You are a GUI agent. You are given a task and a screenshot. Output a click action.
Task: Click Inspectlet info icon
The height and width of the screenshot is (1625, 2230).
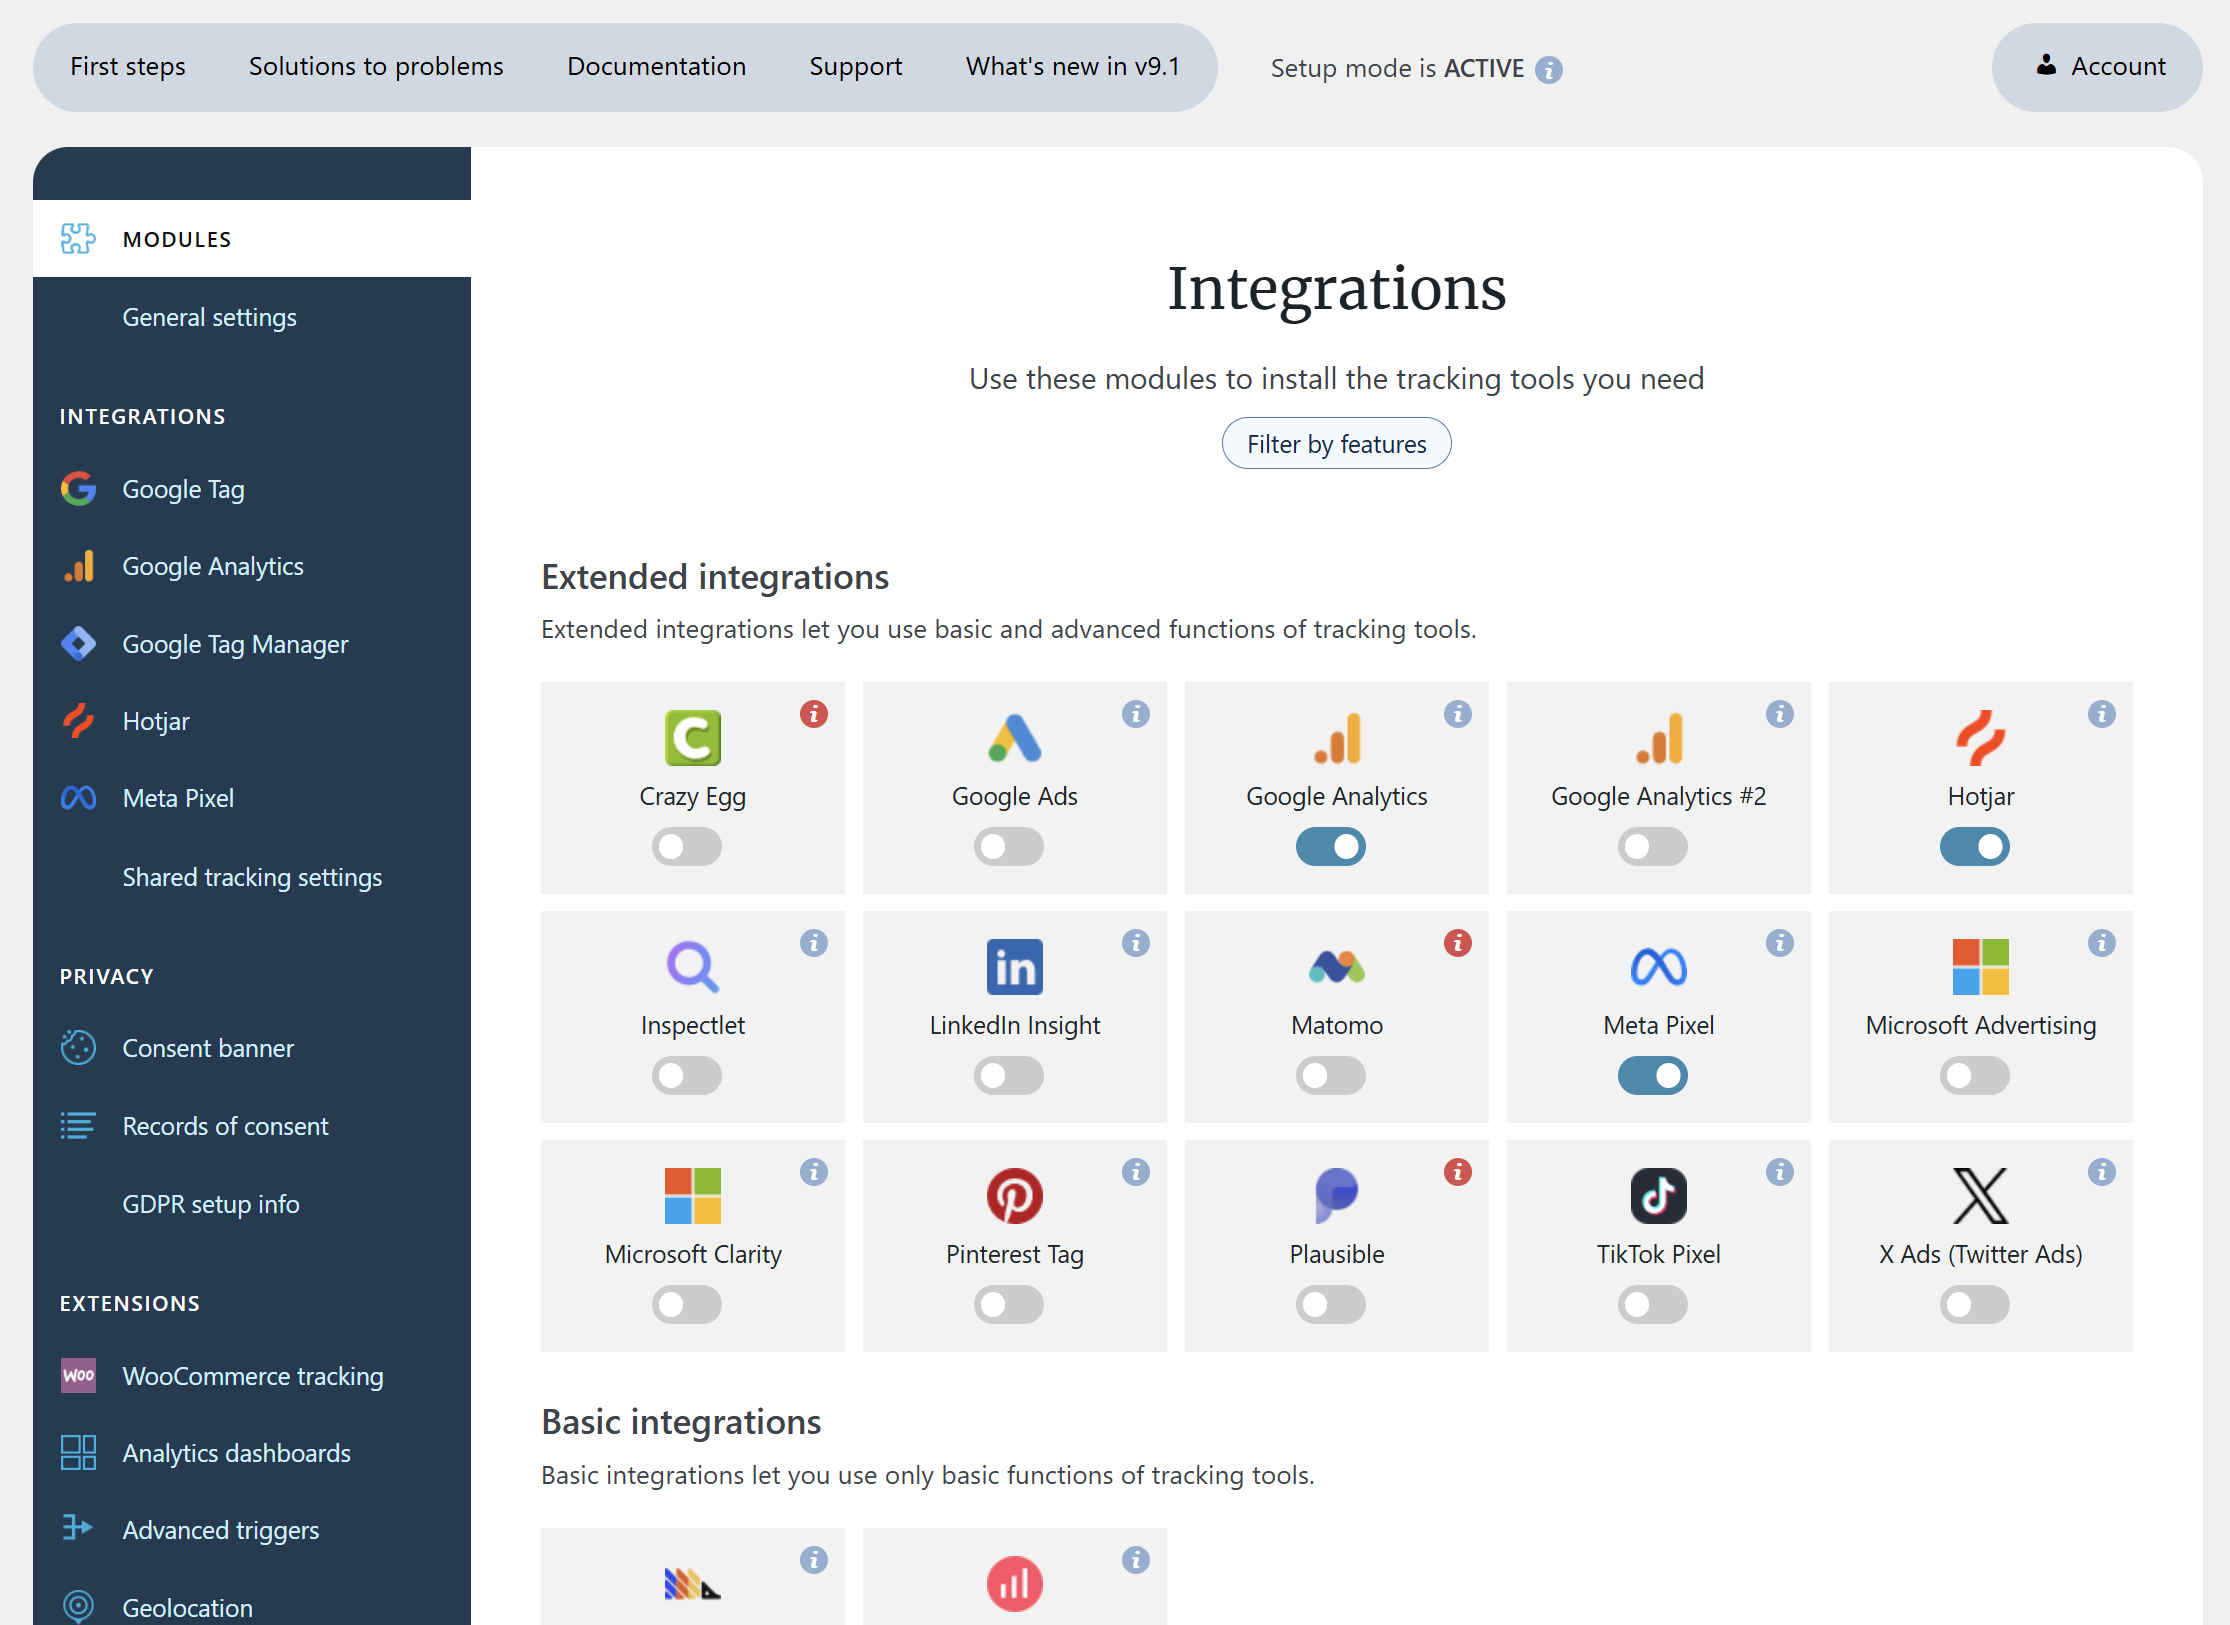click(814, 943)
